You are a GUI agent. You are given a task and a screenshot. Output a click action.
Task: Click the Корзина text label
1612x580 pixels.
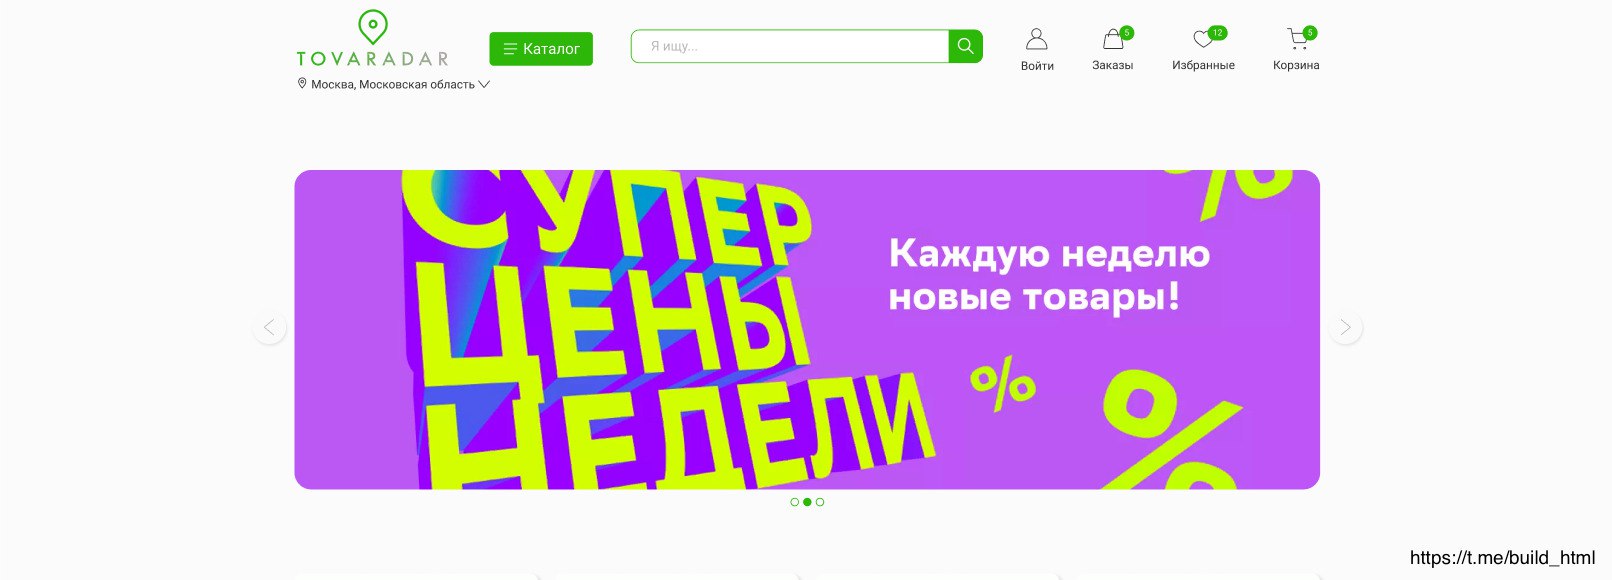tap(1296, 65)
